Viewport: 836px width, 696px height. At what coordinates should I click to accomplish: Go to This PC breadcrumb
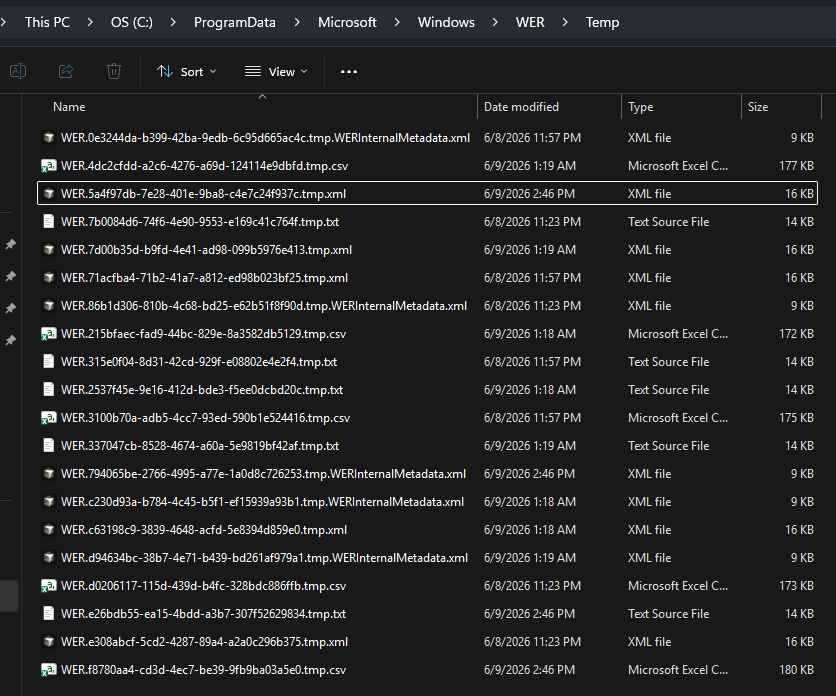[x=47, y=22]
